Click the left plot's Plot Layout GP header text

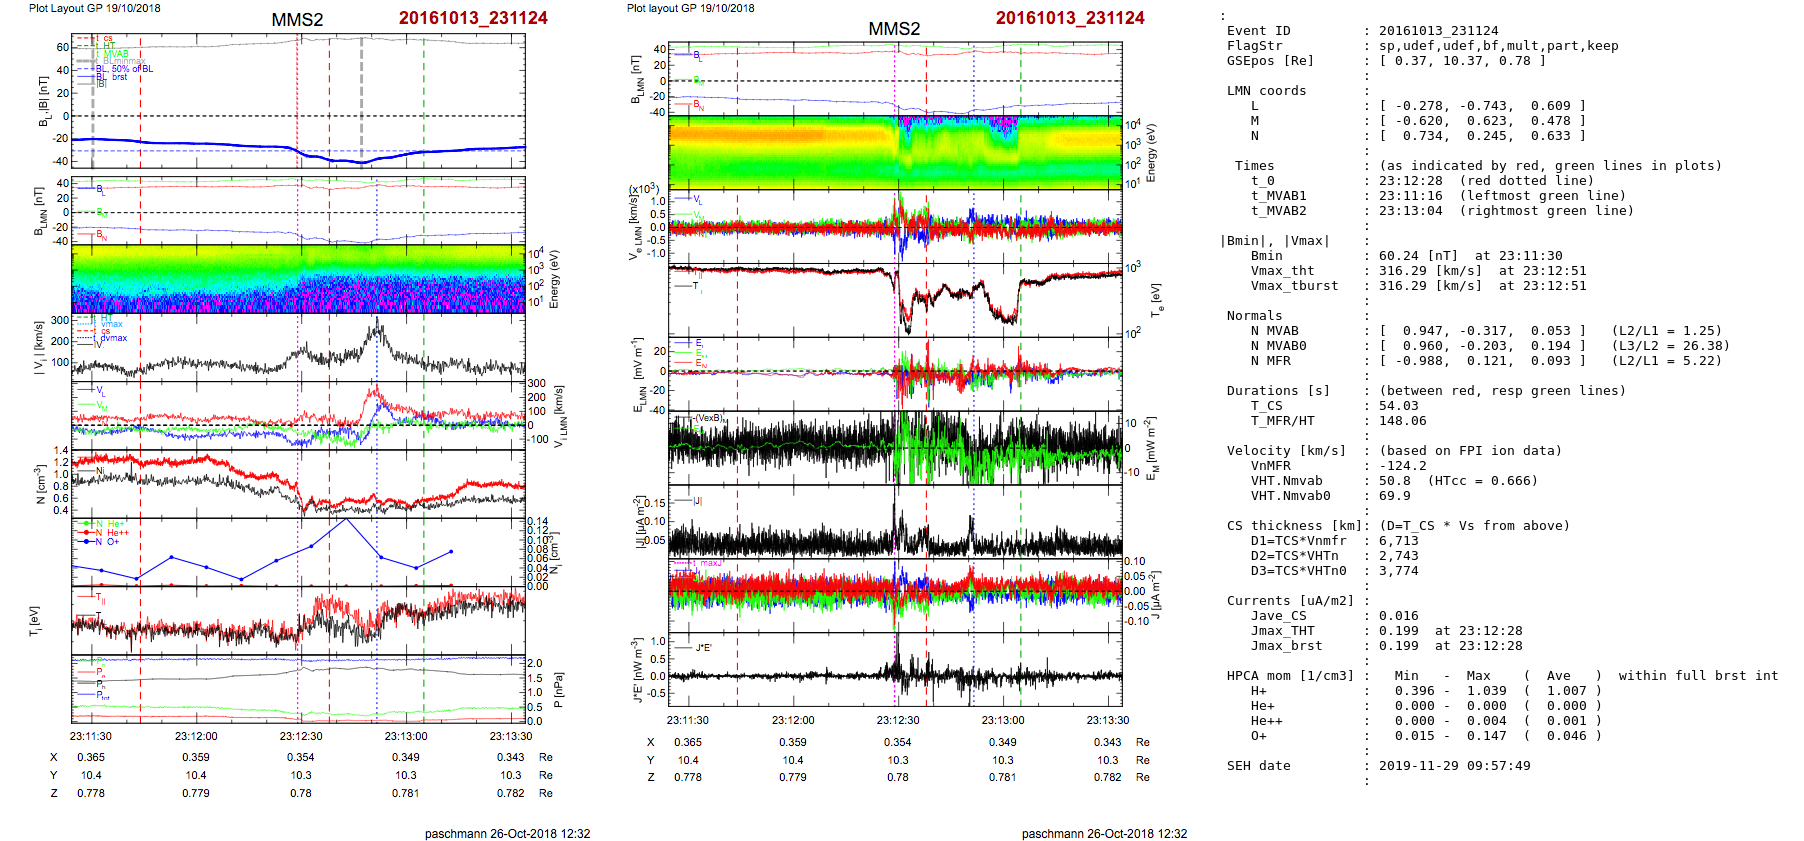94,8
